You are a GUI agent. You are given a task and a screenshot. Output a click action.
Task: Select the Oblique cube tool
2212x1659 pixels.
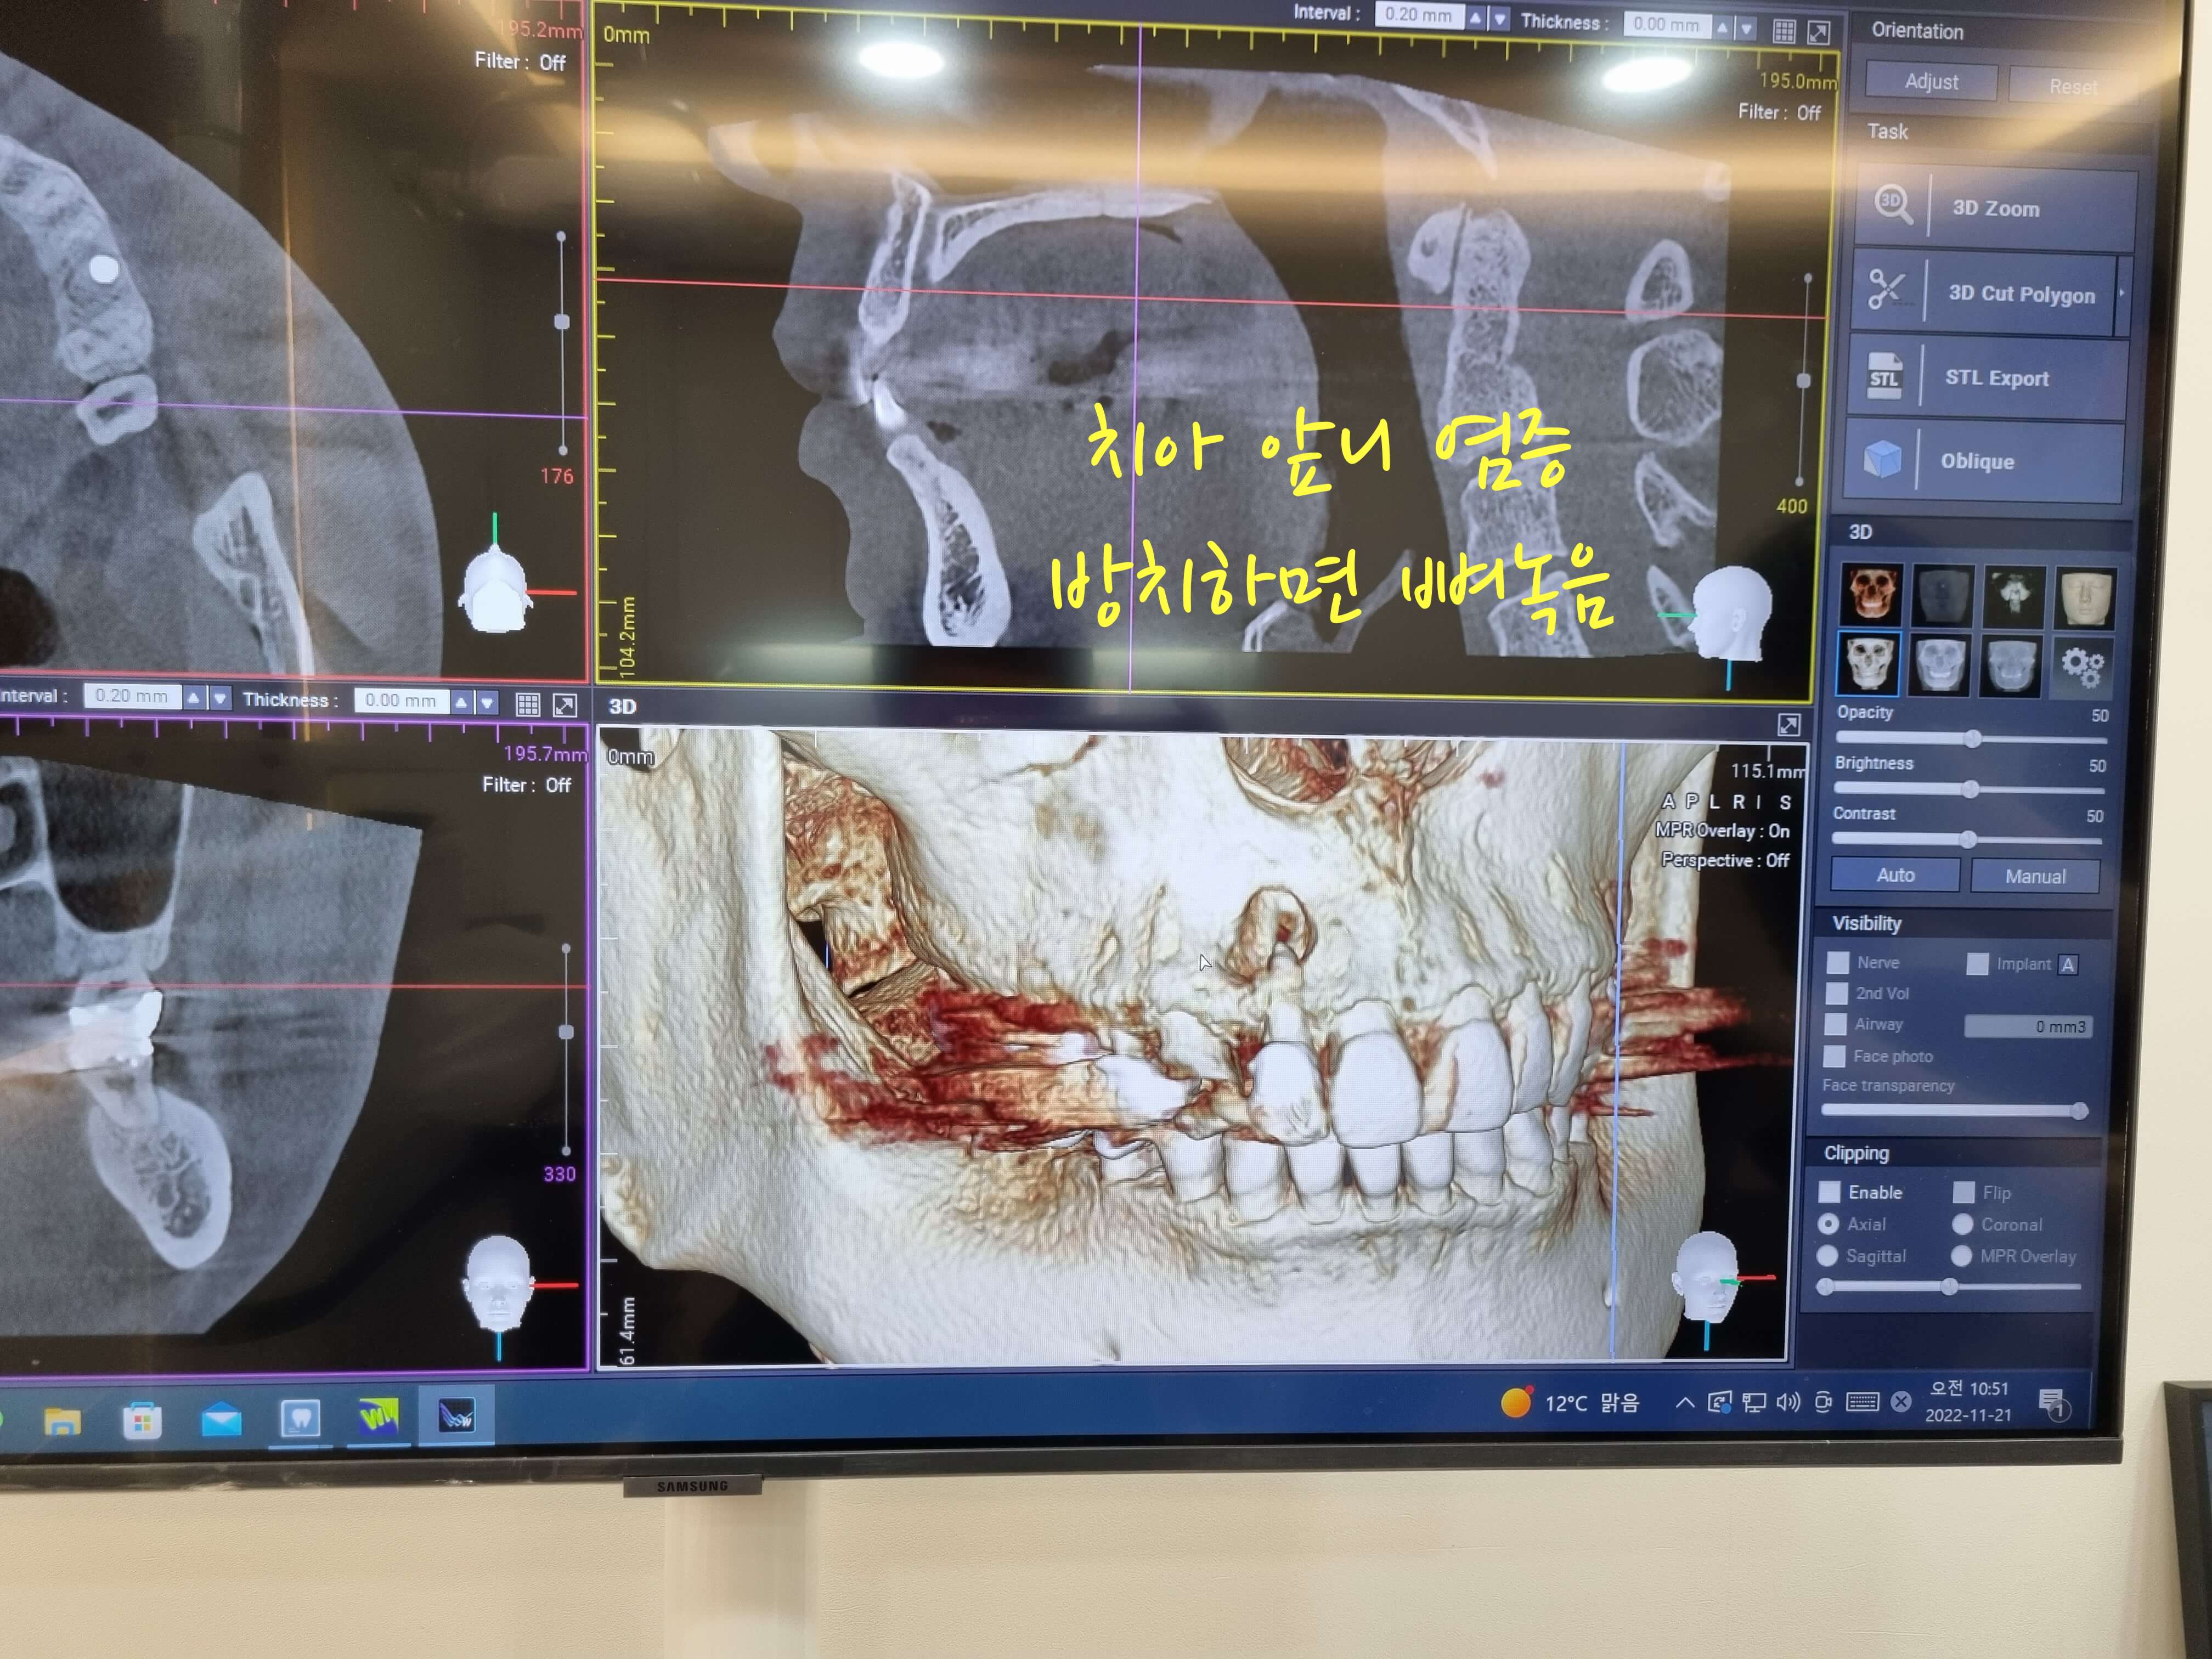pos(1882,460)
